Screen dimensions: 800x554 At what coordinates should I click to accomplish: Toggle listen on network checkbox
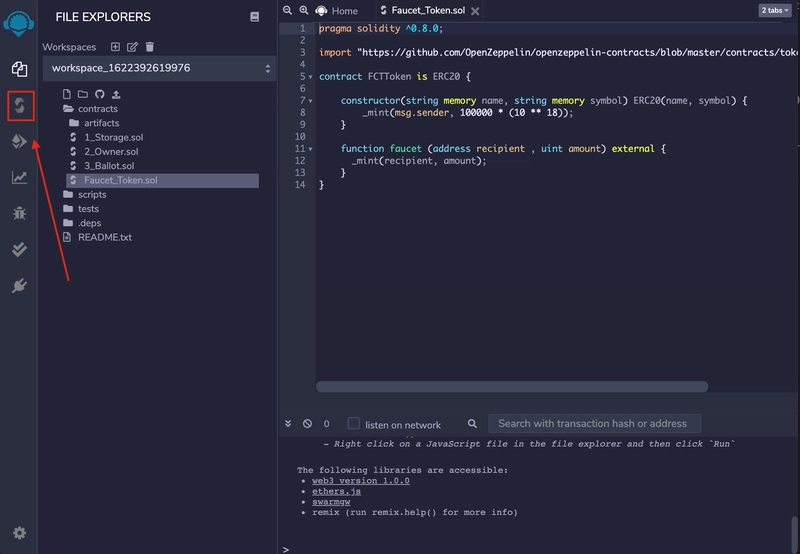[x=354, y=423]
